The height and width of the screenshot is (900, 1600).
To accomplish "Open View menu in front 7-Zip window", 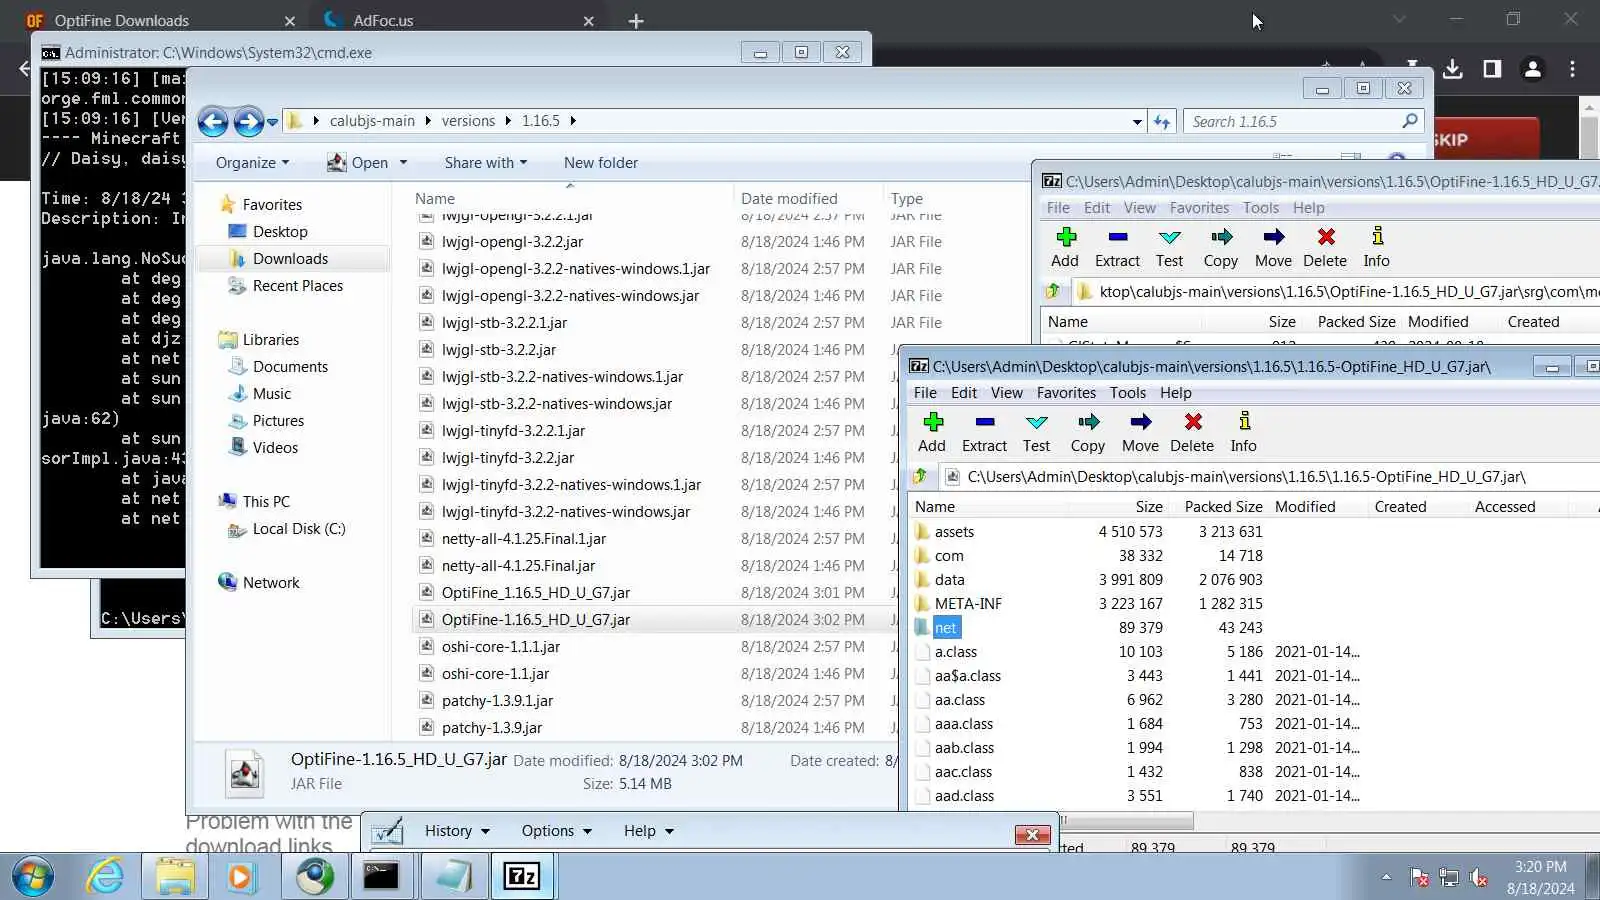I will 1007,393.
